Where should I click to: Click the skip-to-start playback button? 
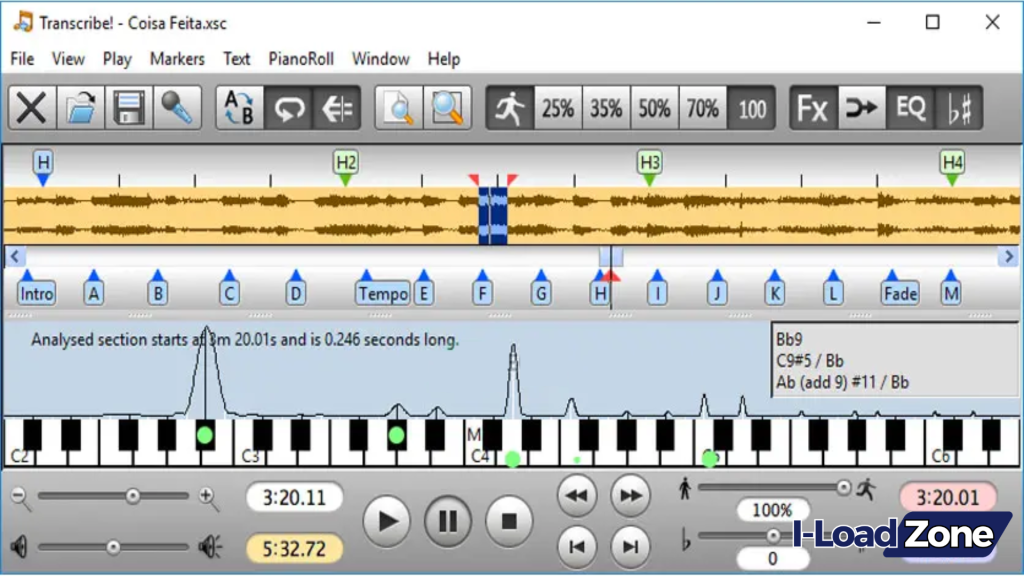point(577,546)
